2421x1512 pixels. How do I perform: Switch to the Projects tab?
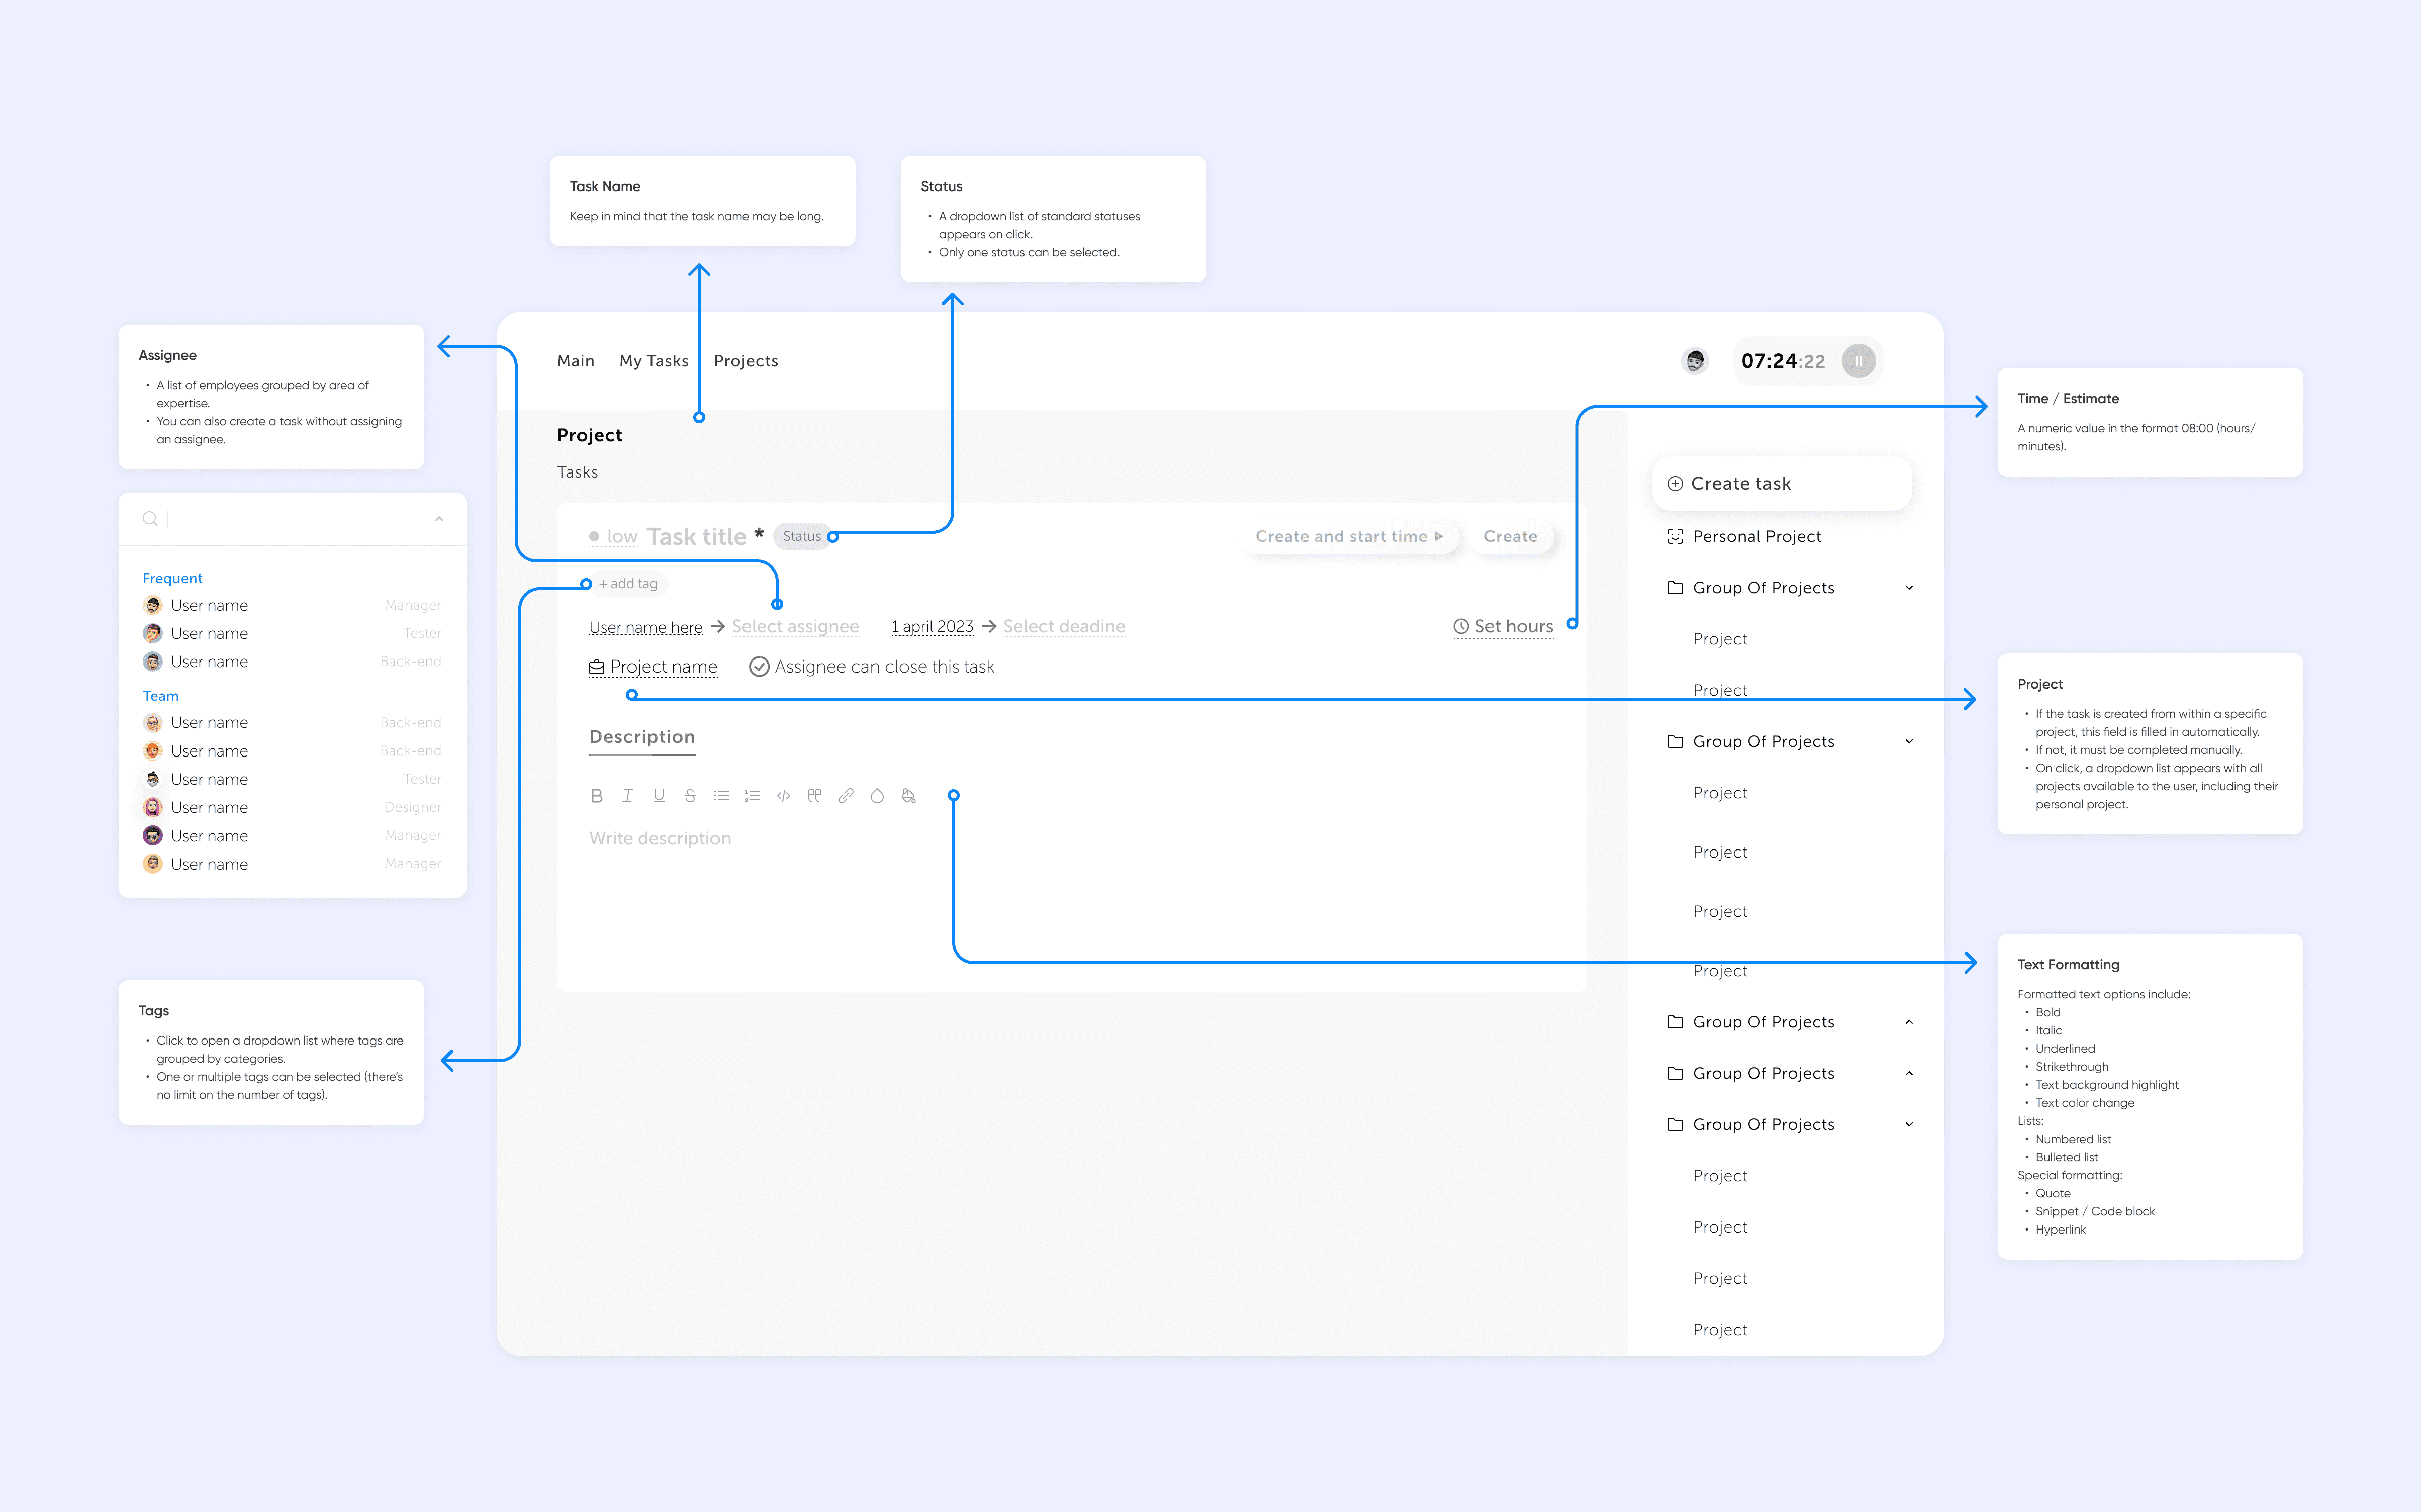[x=746, y=361]
